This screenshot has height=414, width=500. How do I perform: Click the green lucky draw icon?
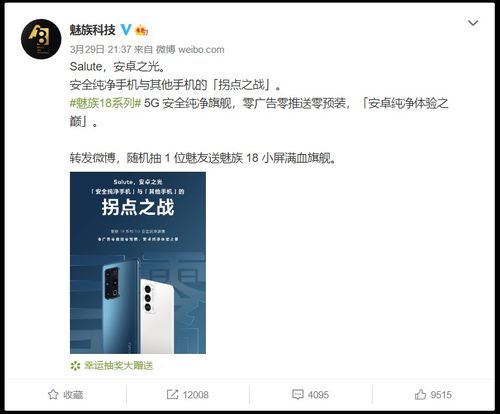pos(75,366)
